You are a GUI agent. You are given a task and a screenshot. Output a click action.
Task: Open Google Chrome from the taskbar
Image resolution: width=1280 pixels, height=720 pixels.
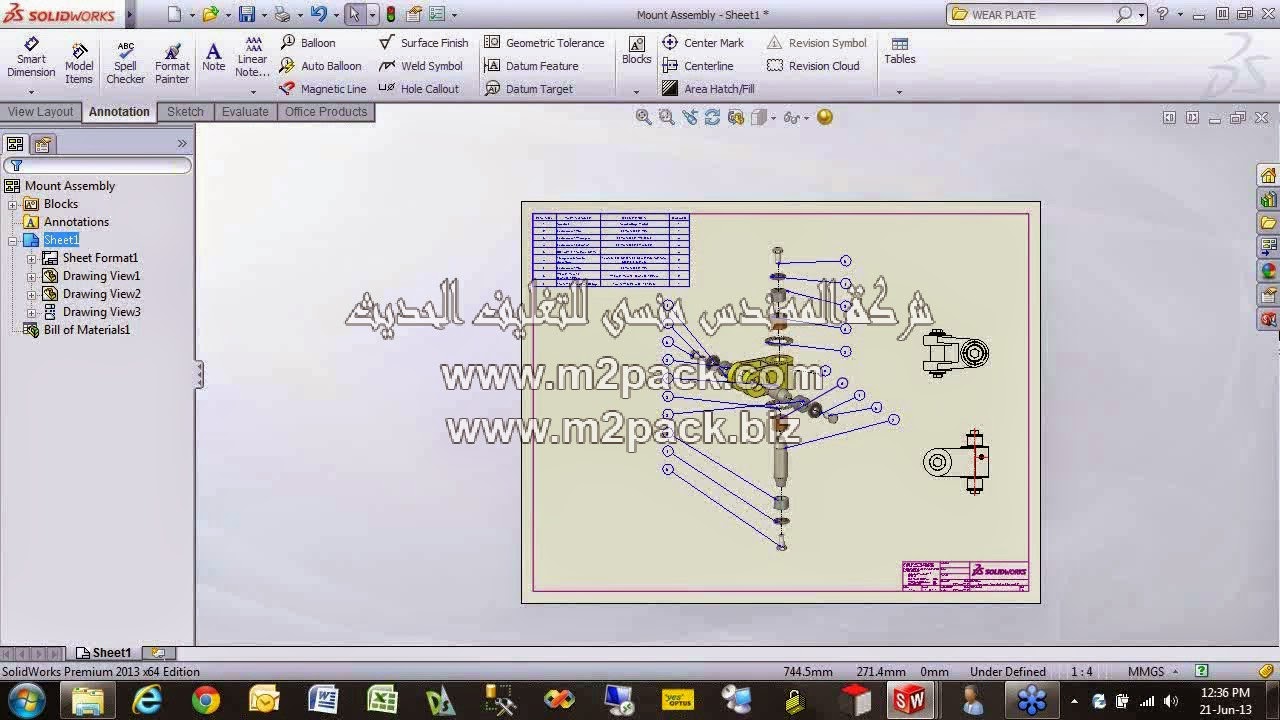tap(206, 700)
